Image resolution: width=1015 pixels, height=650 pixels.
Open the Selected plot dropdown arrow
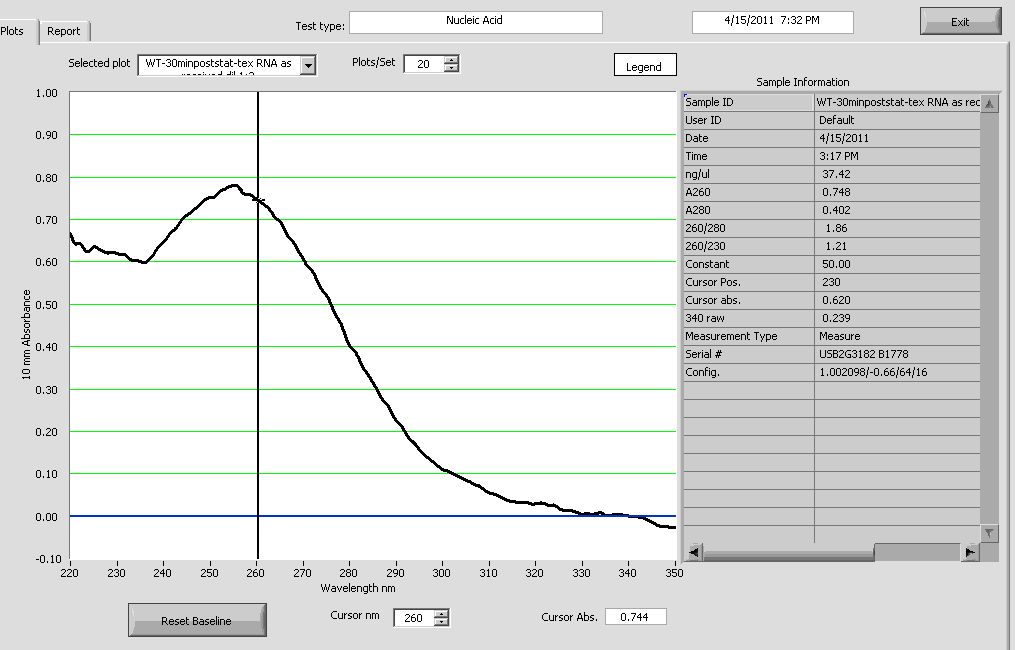[x=308, y=65]
